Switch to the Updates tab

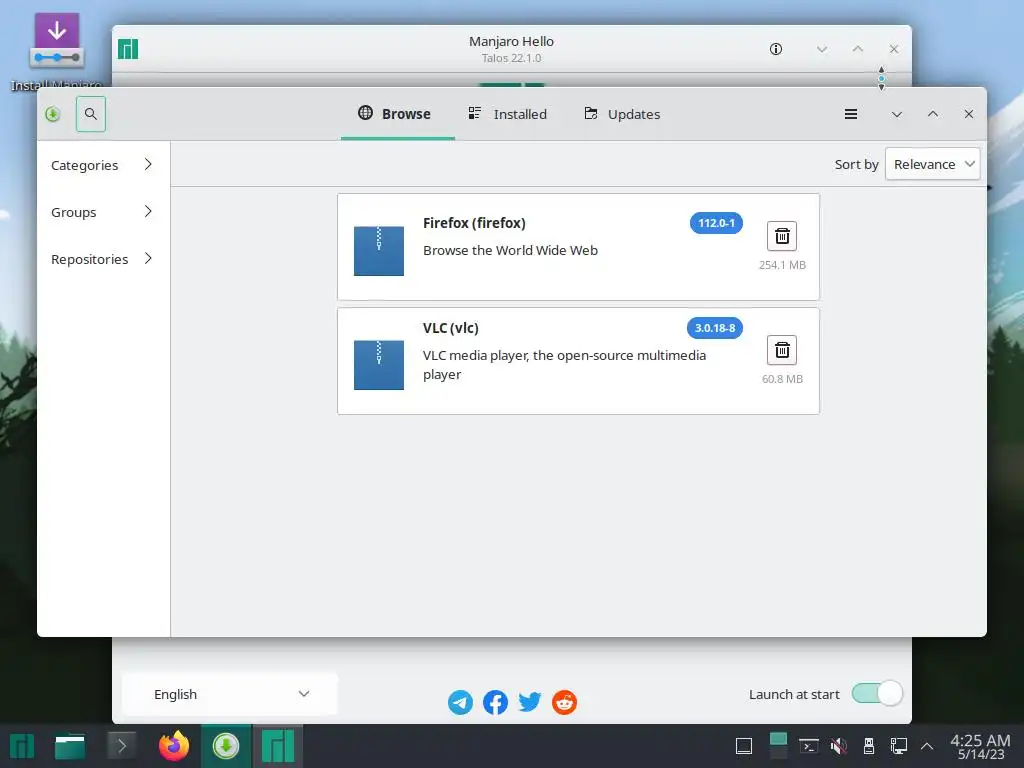pyautogui.click(x=622, y=114)
